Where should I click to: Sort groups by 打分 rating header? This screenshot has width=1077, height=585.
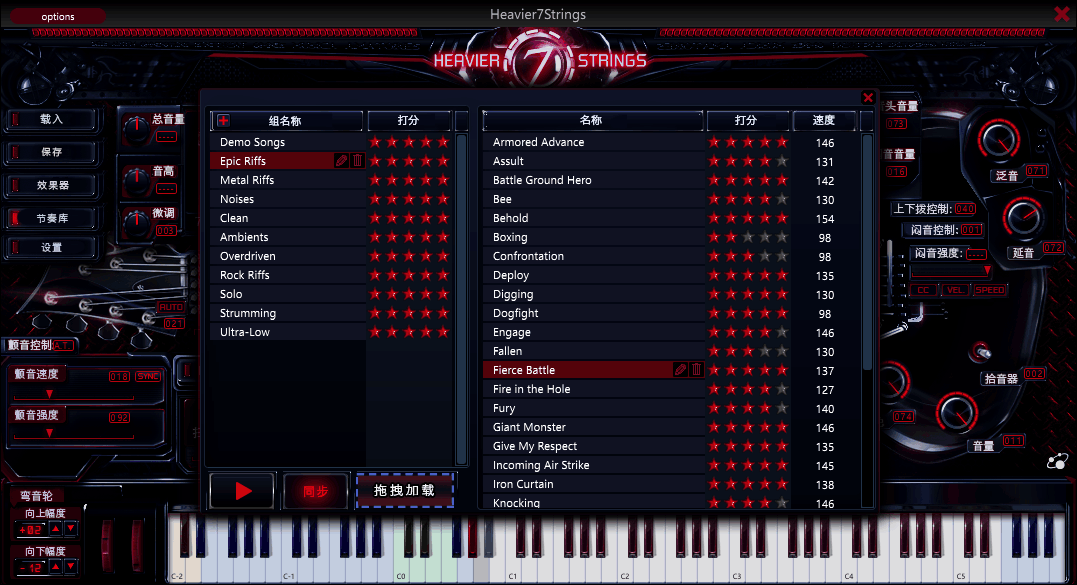[x=409, y=121]
